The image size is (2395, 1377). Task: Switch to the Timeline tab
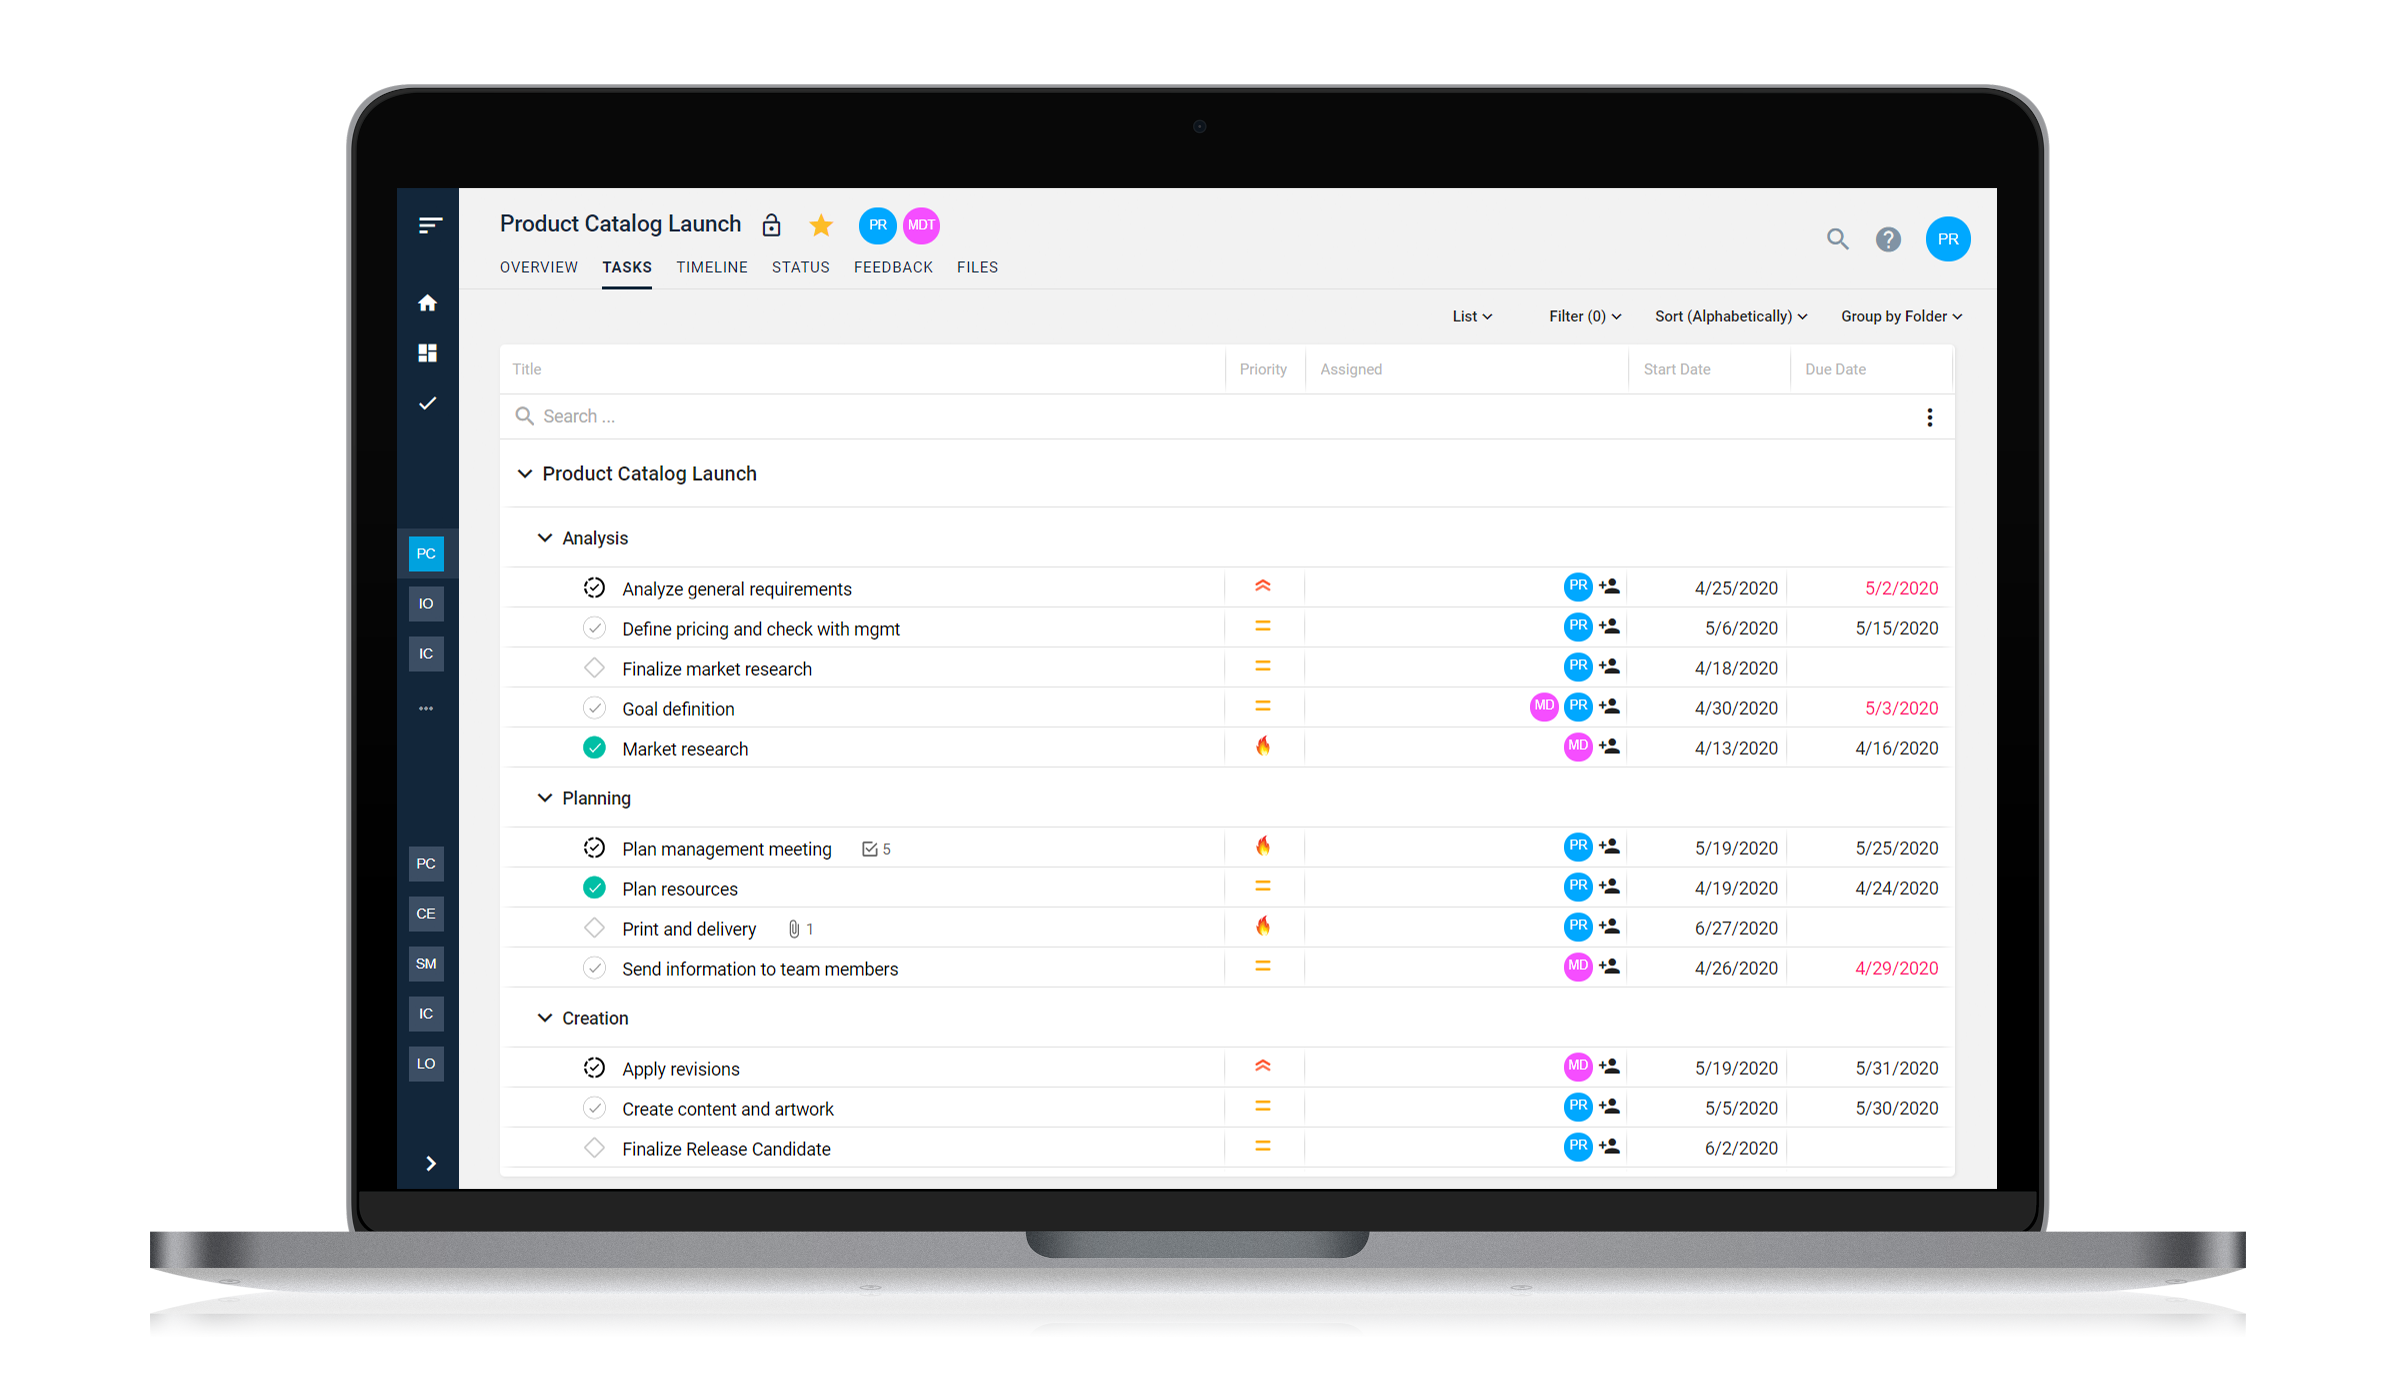[x=712, y=267]
